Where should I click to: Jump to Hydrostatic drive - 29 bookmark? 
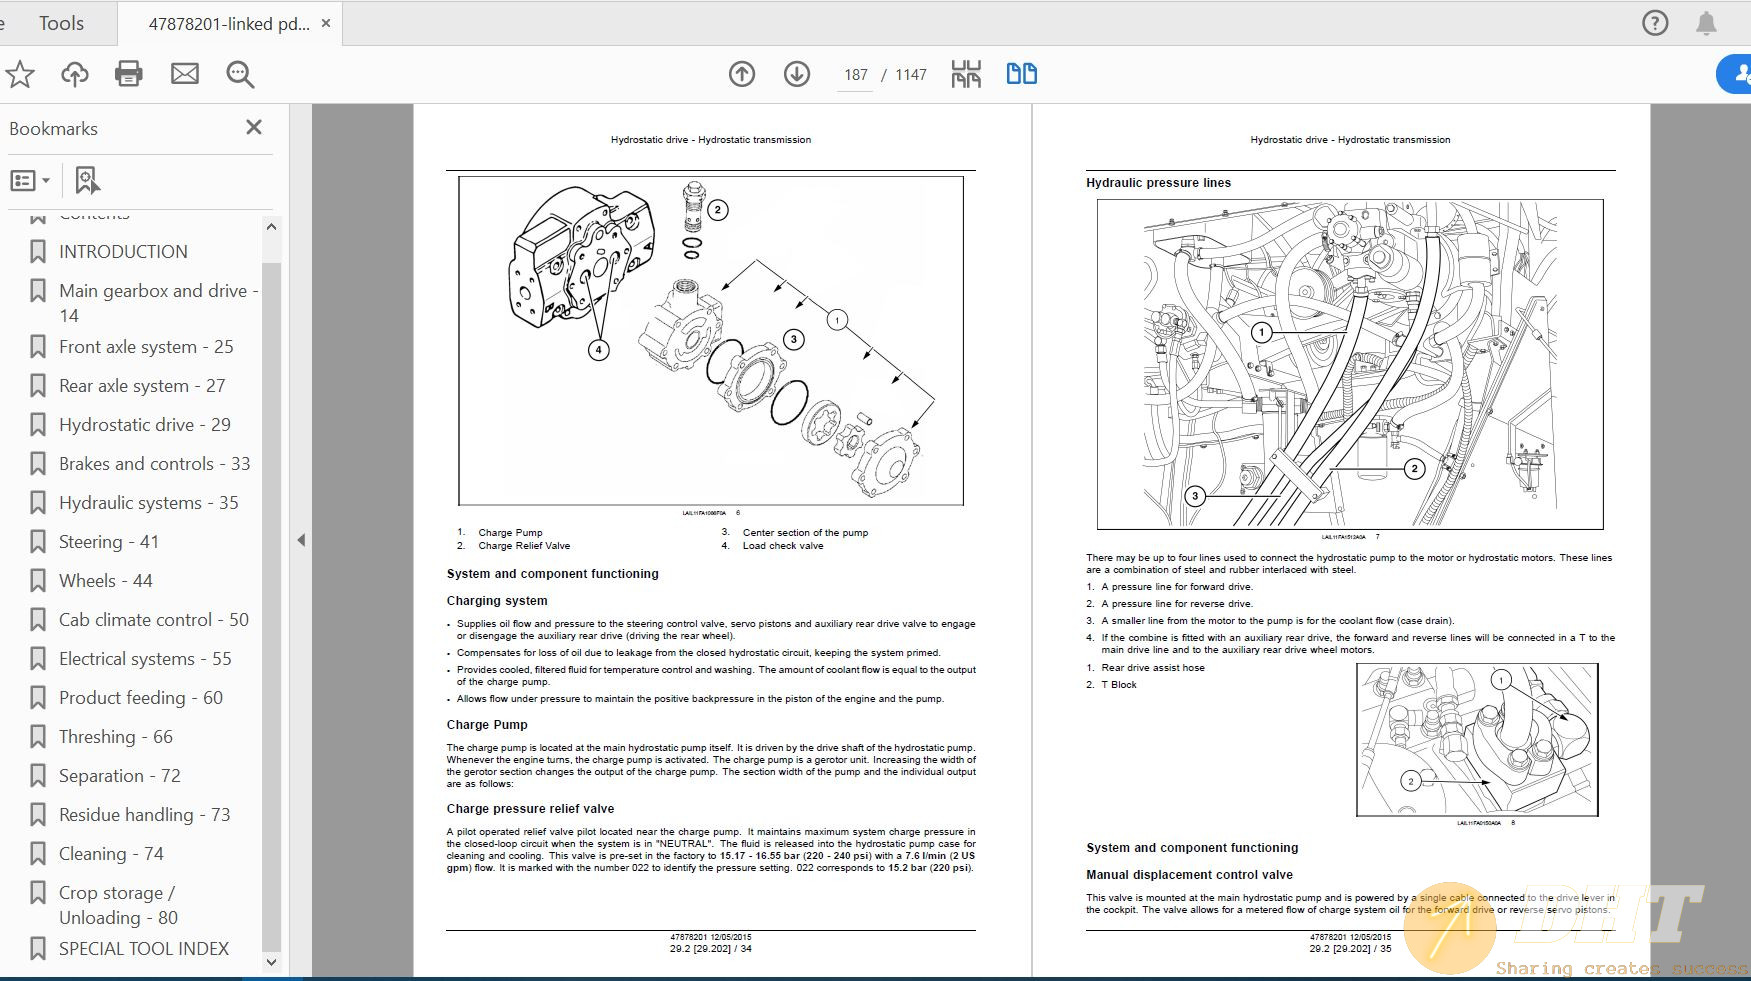pyautogui.click(x=144, y=425)
